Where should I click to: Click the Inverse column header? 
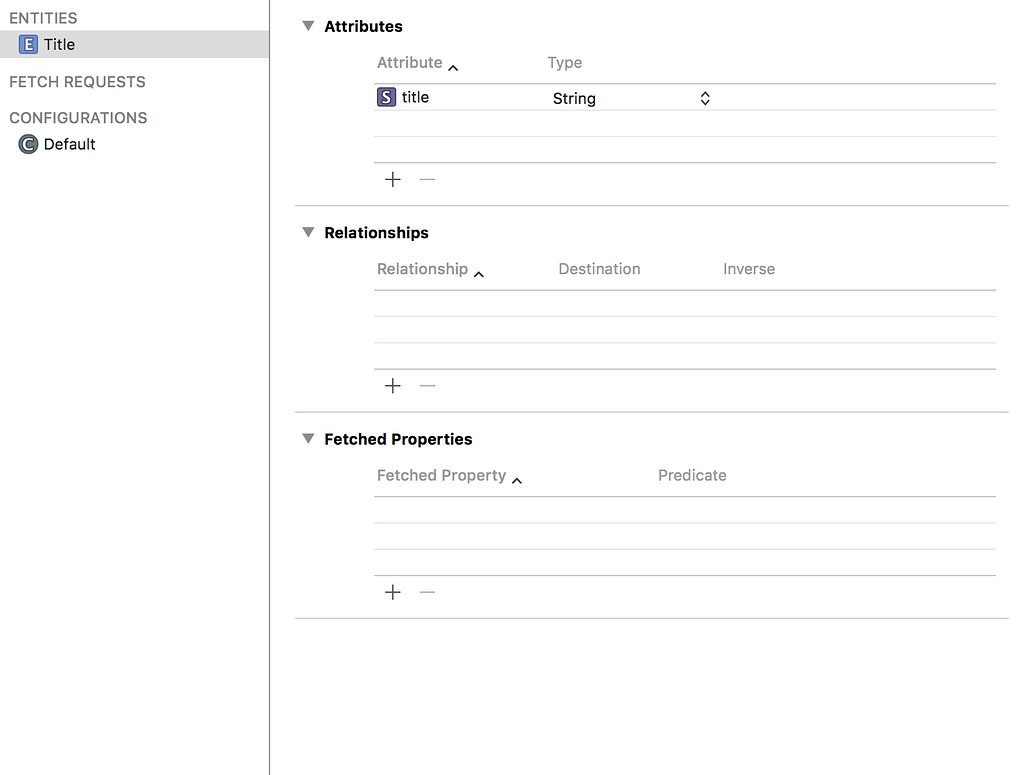(x=749, y=269)
